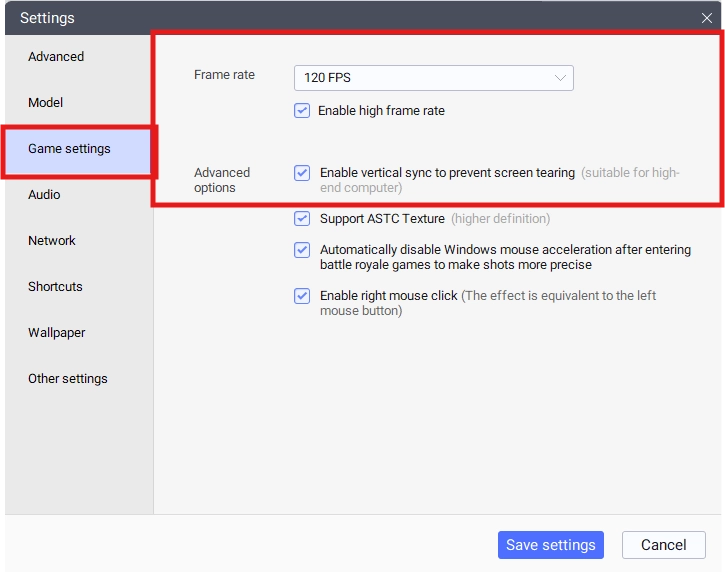
Task: Show the Shortcuts settings page
Action: pyautogui.click(x=55, y=287)
